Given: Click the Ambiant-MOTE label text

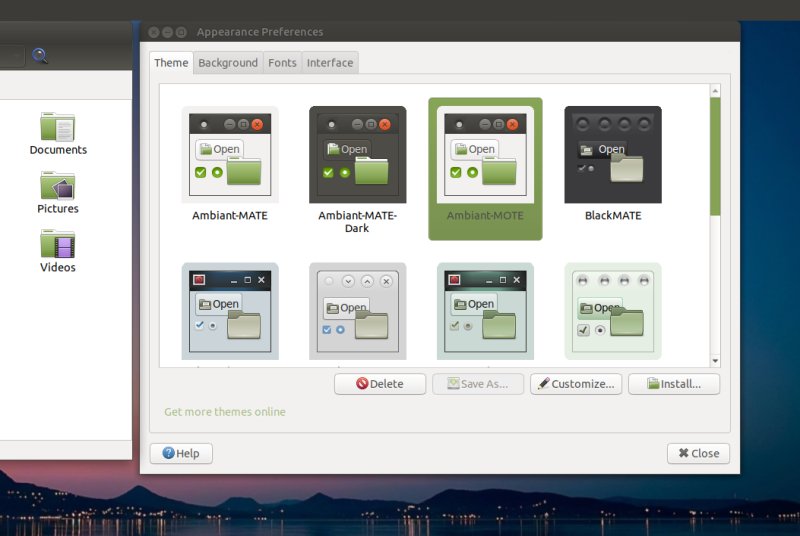Looking at the screenshot, I should (x=485, y=215).
